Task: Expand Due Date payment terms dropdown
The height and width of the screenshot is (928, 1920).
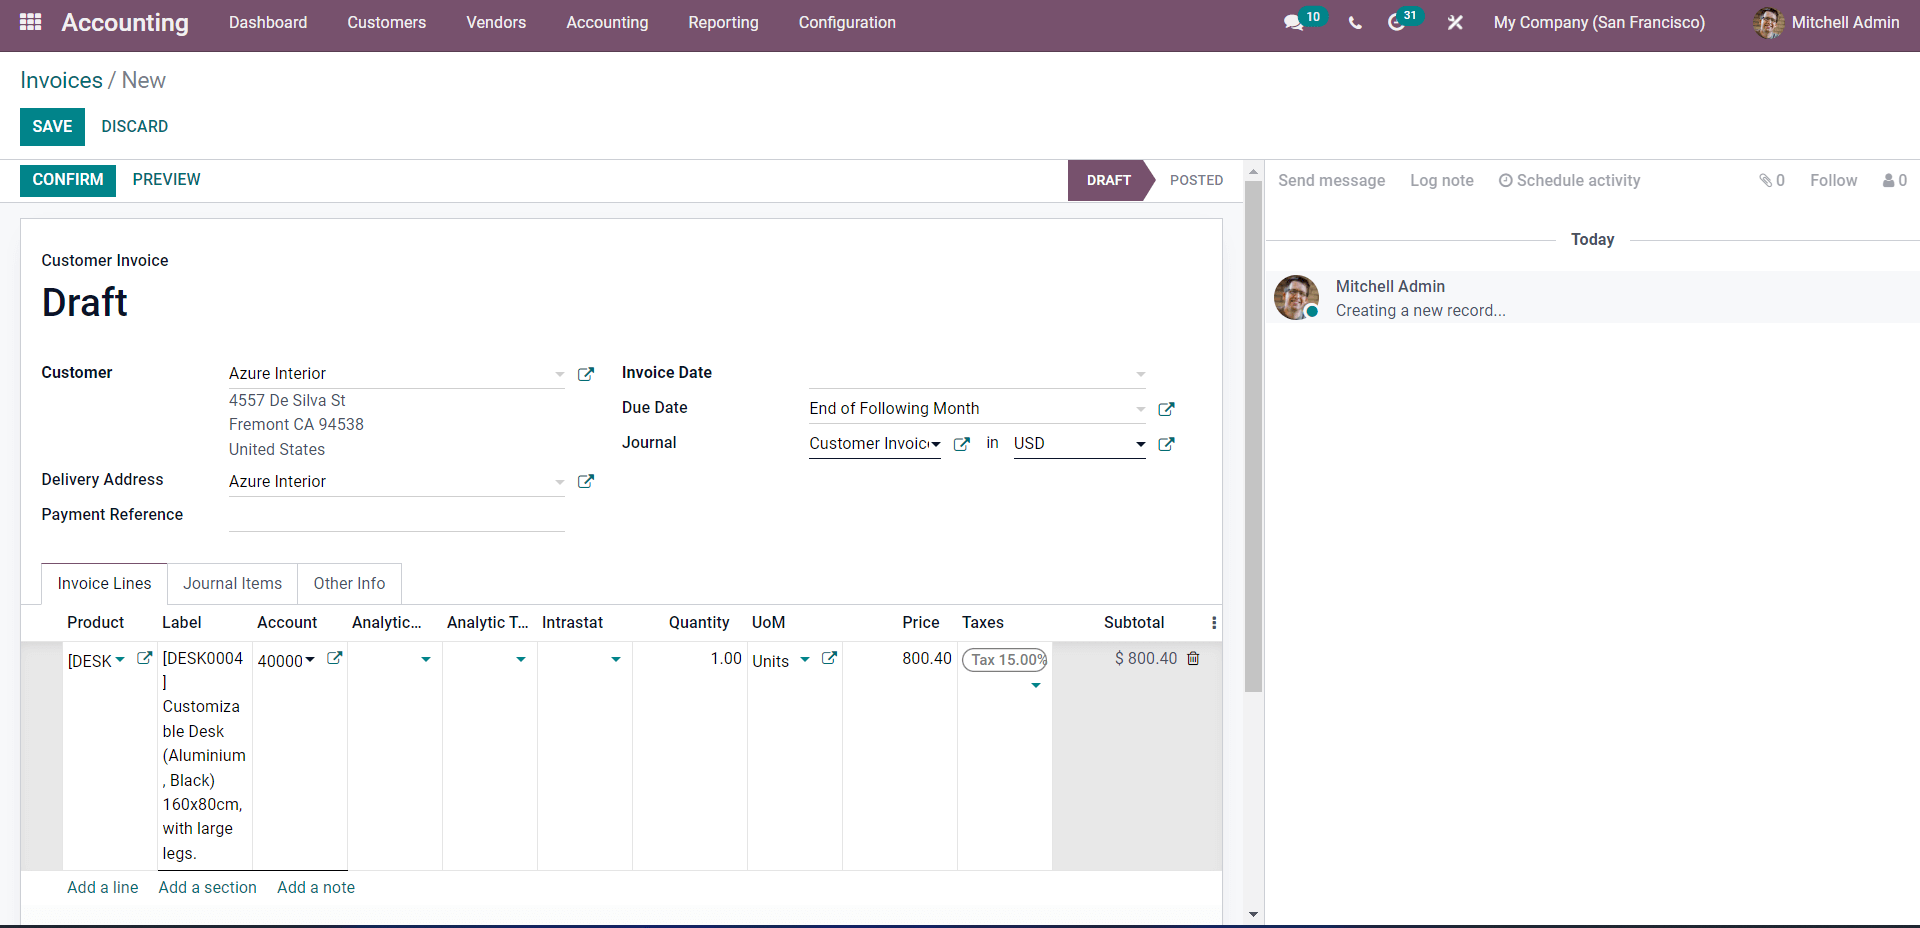Action: (x=1140, y=409)
